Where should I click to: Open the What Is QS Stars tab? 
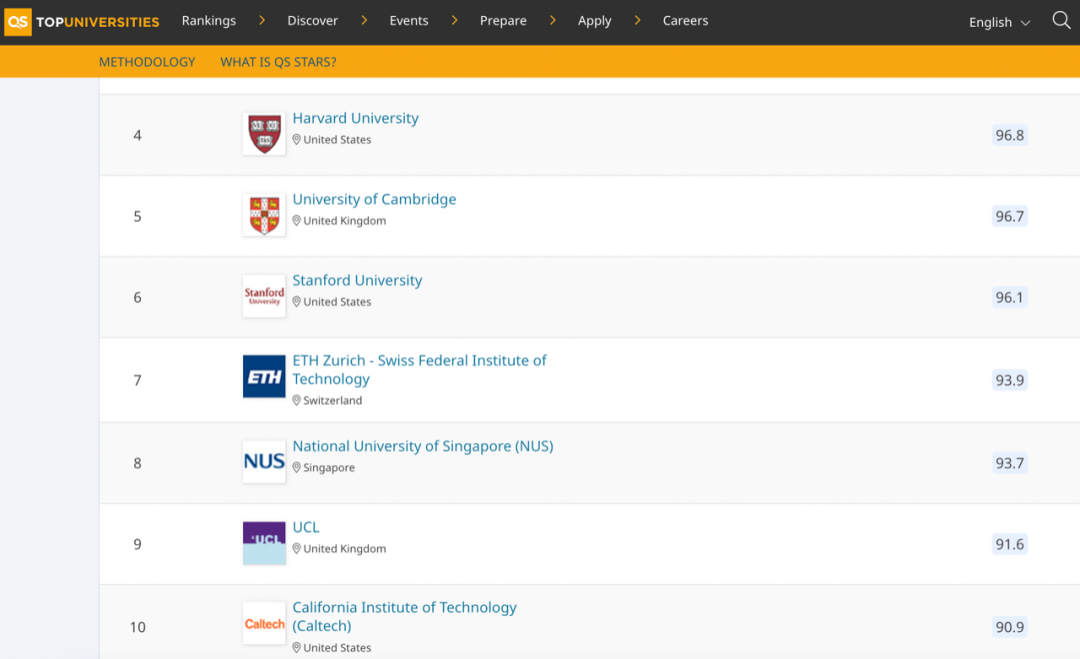[x=278, y=62]
